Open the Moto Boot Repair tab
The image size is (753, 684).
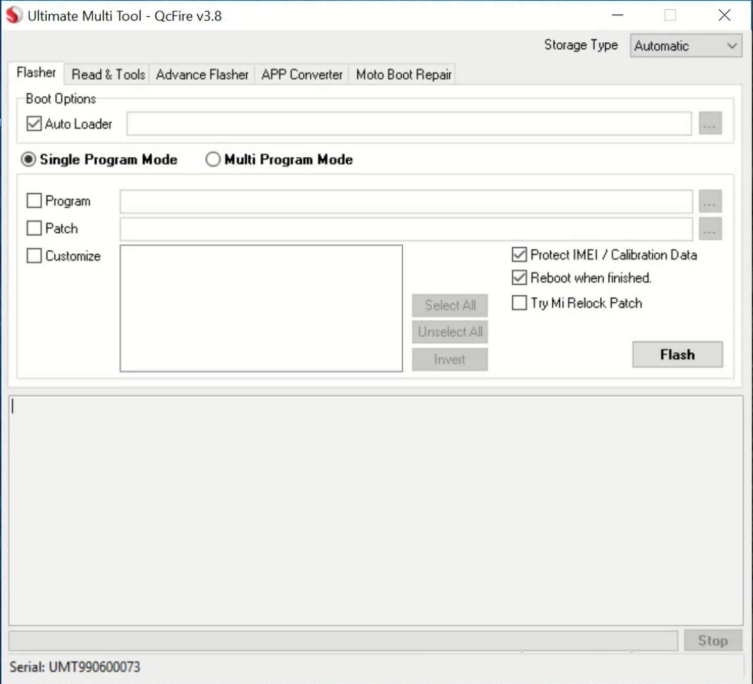tap(403, 74)
